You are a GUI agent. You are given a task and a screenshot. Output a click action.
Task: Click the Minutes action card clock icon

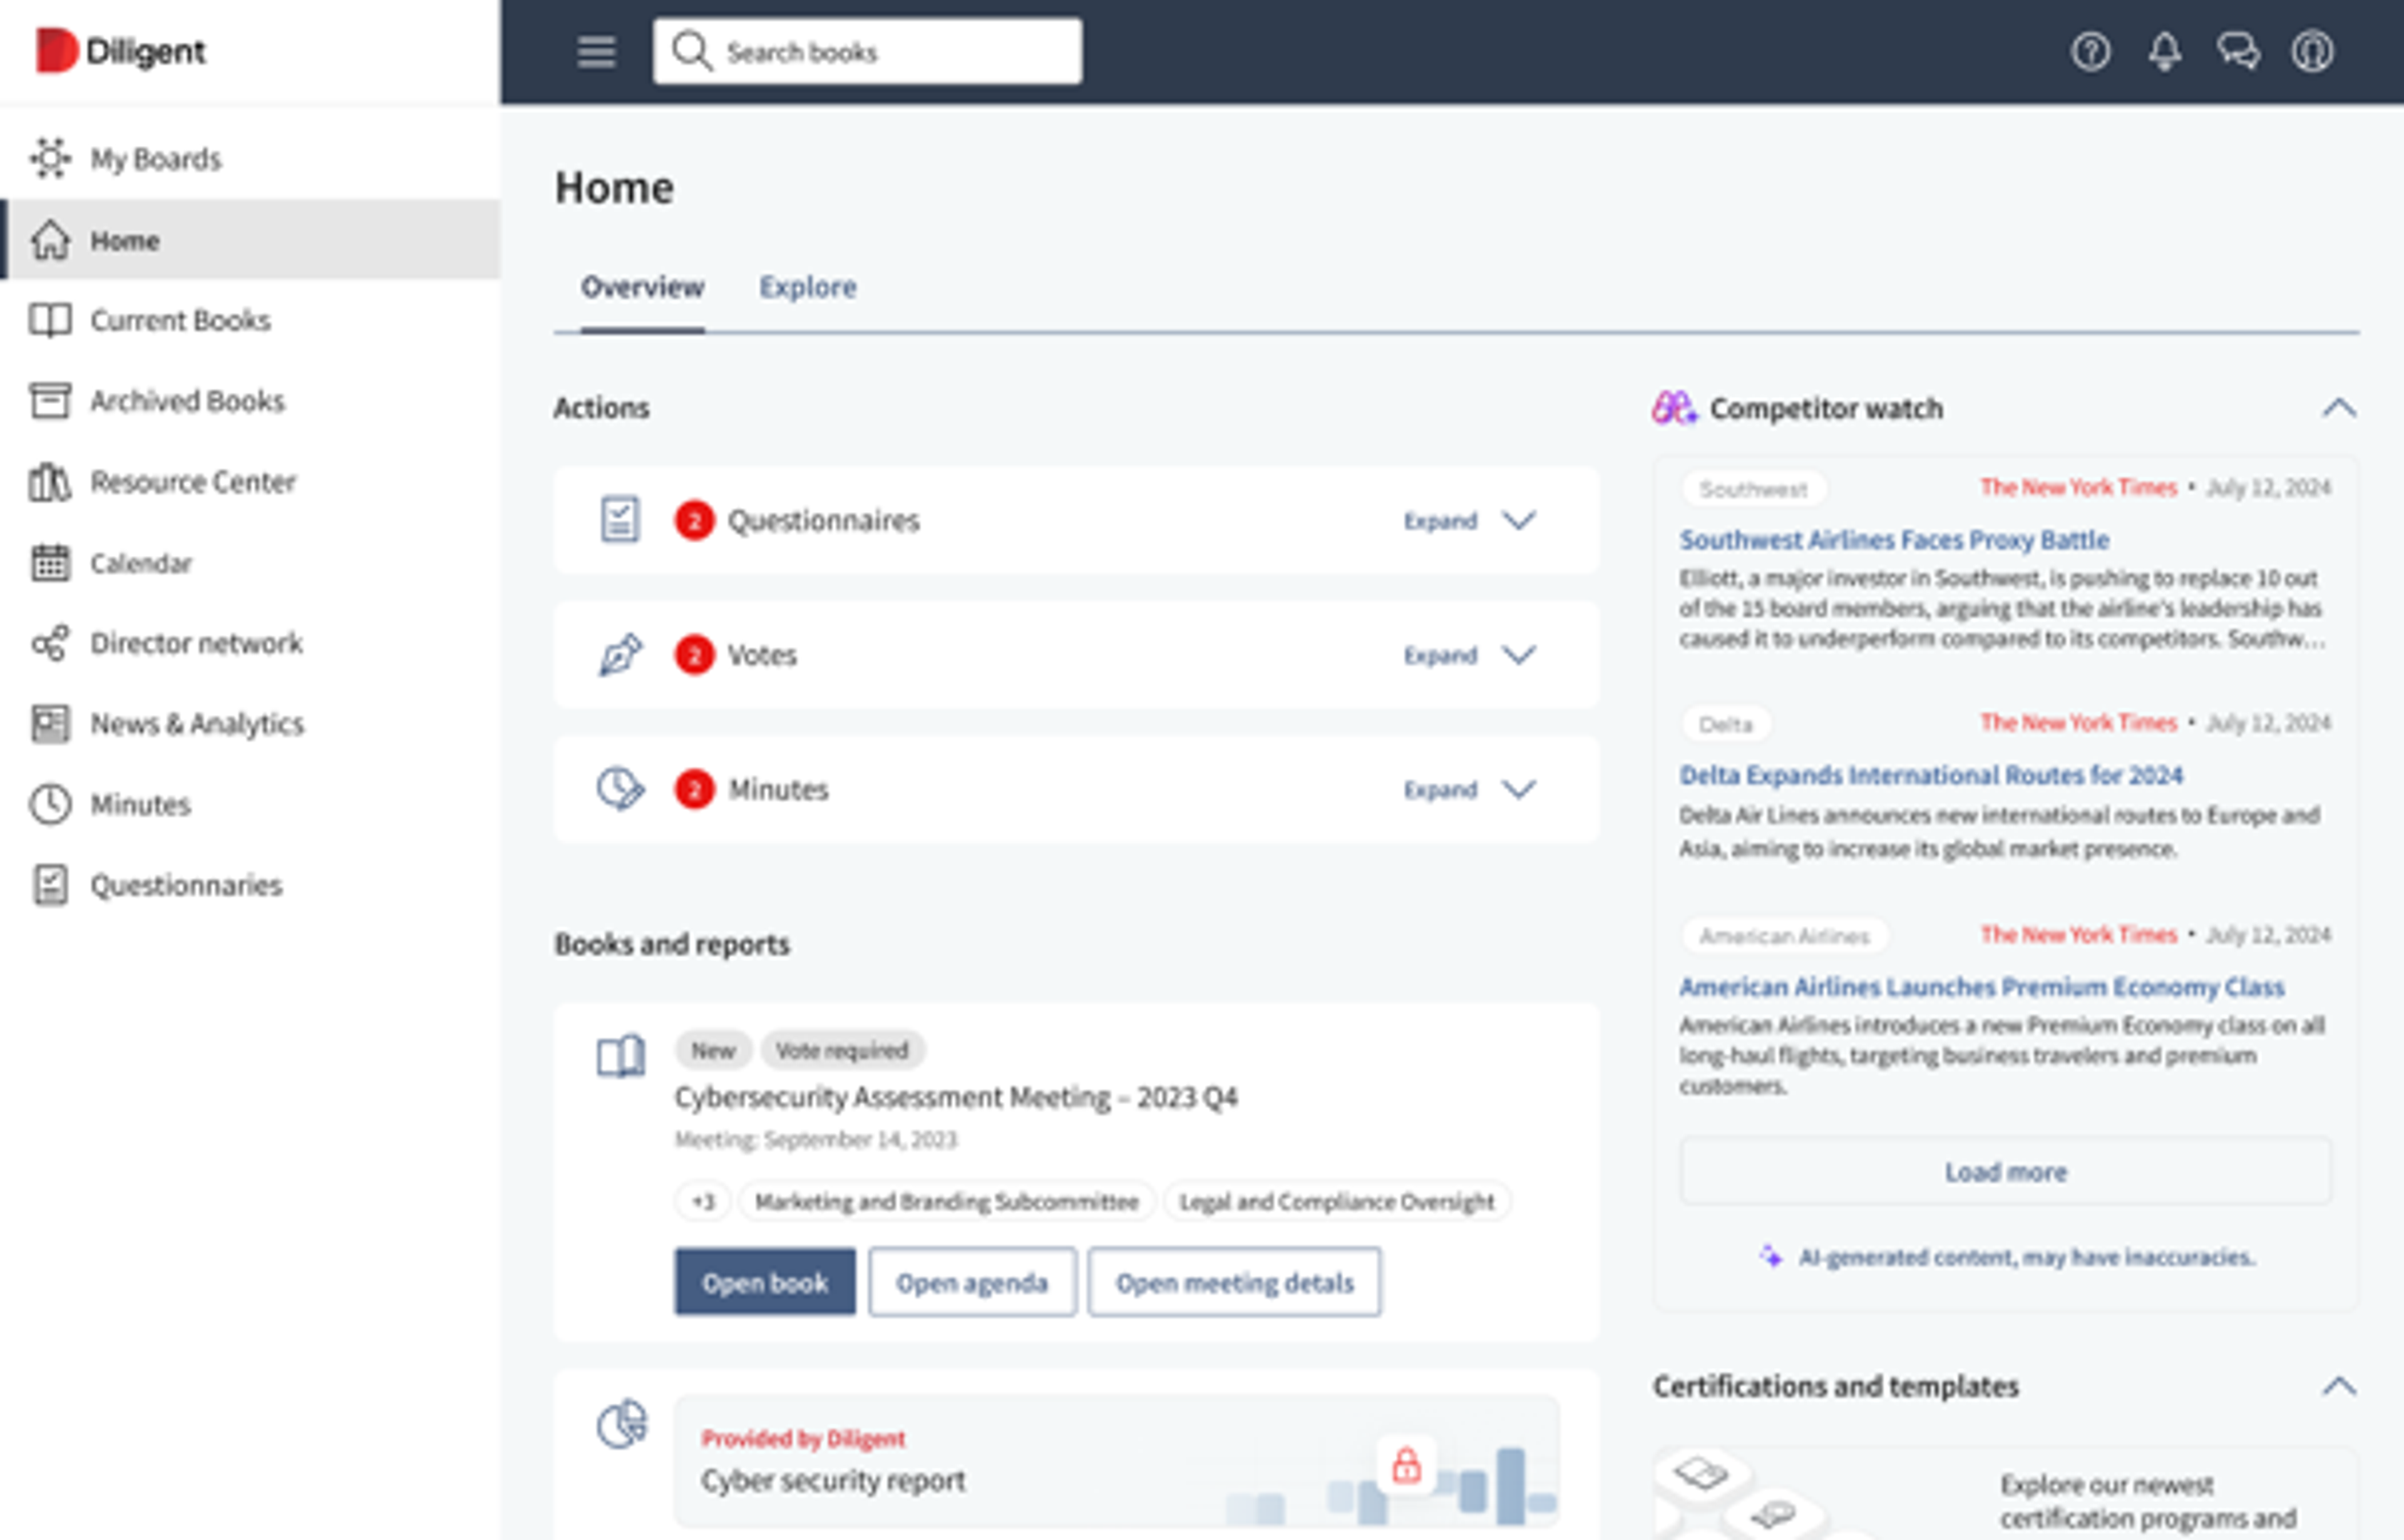pyautogui.click(x=620, y=789)
